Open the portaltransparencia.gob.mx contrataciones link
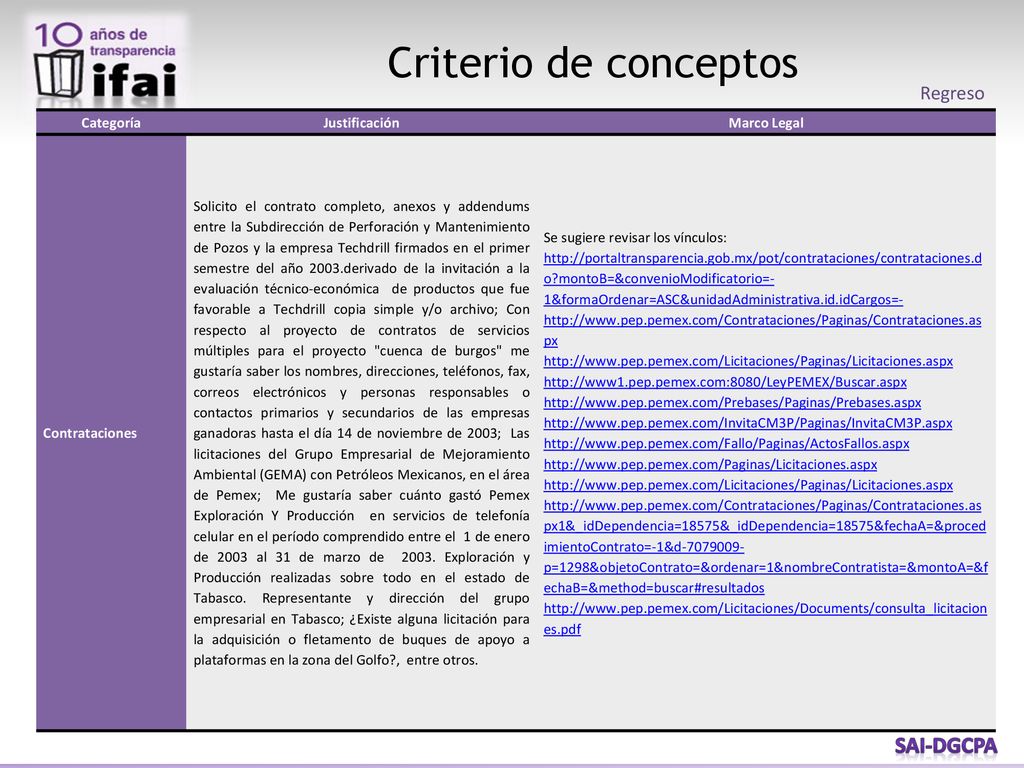The image size is (1024, 768). pyautogui.click(x=762, y=279)
